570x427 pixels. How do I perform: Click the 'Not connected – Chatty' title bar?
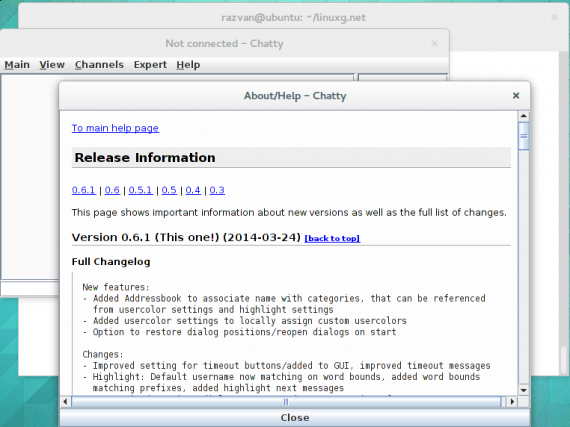tap(224, 44)
